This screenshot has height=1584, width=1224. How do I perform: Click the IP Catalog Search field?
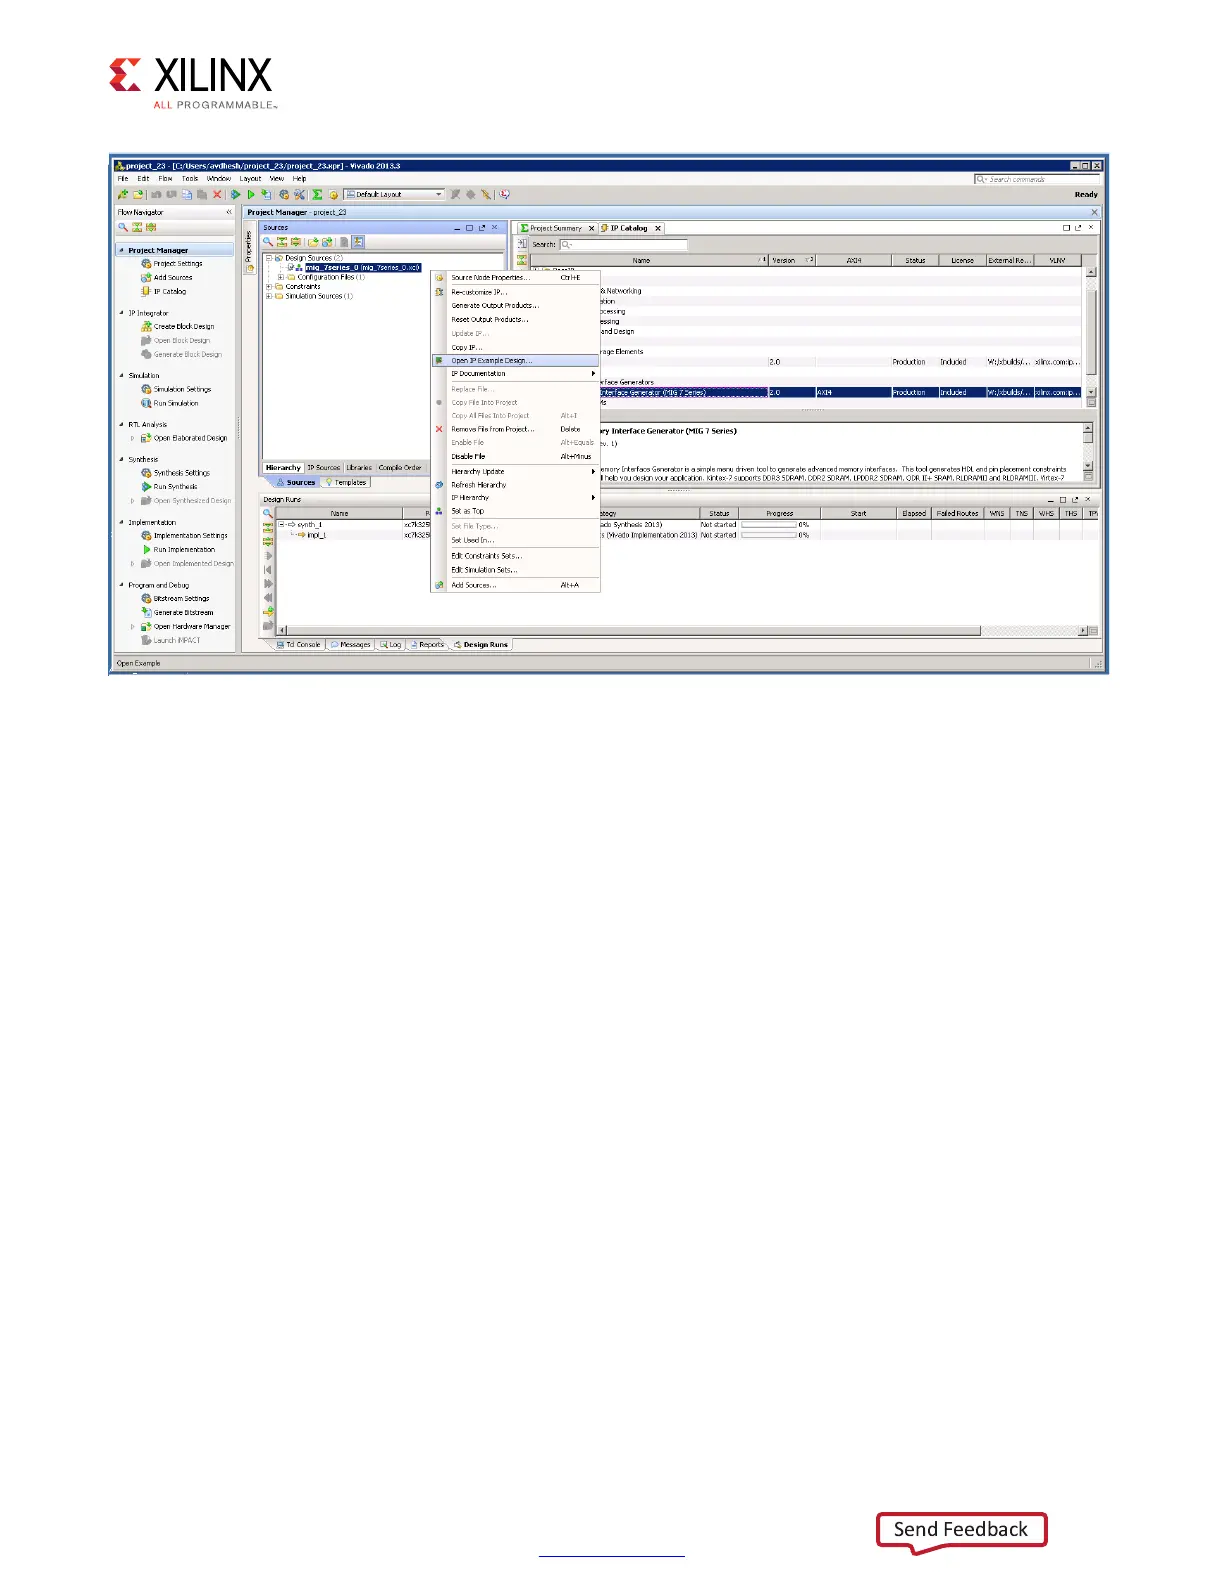[x=624, y=245]
